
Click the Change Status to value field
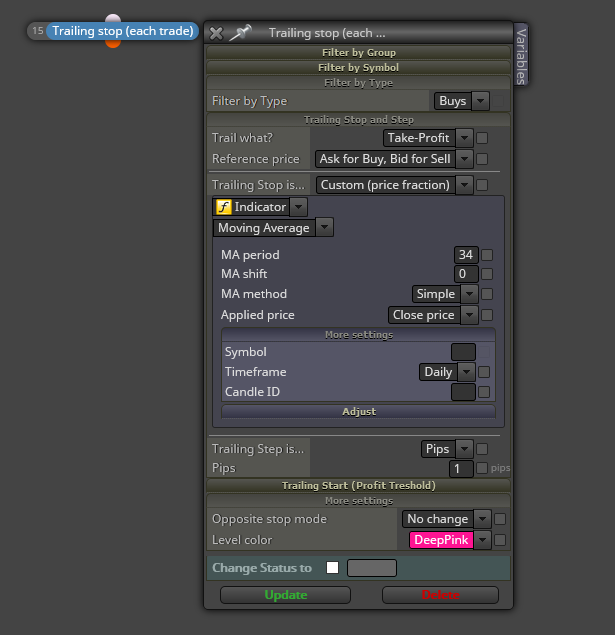tap(372, 568)
